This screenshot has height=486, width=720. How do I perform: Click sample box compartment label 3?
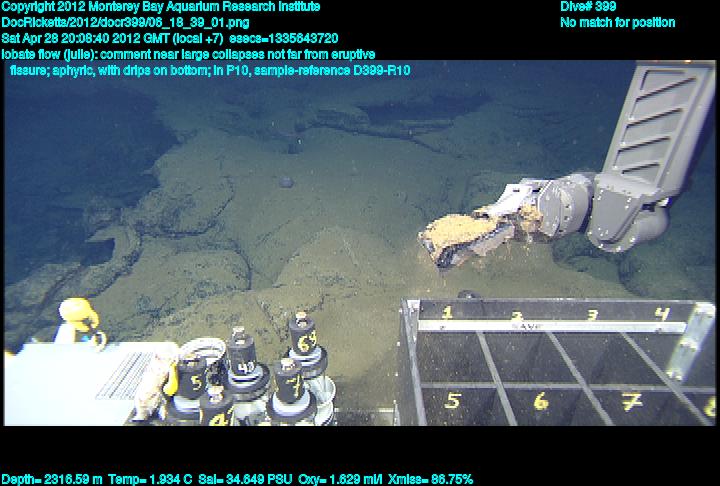tap(593, 315)
